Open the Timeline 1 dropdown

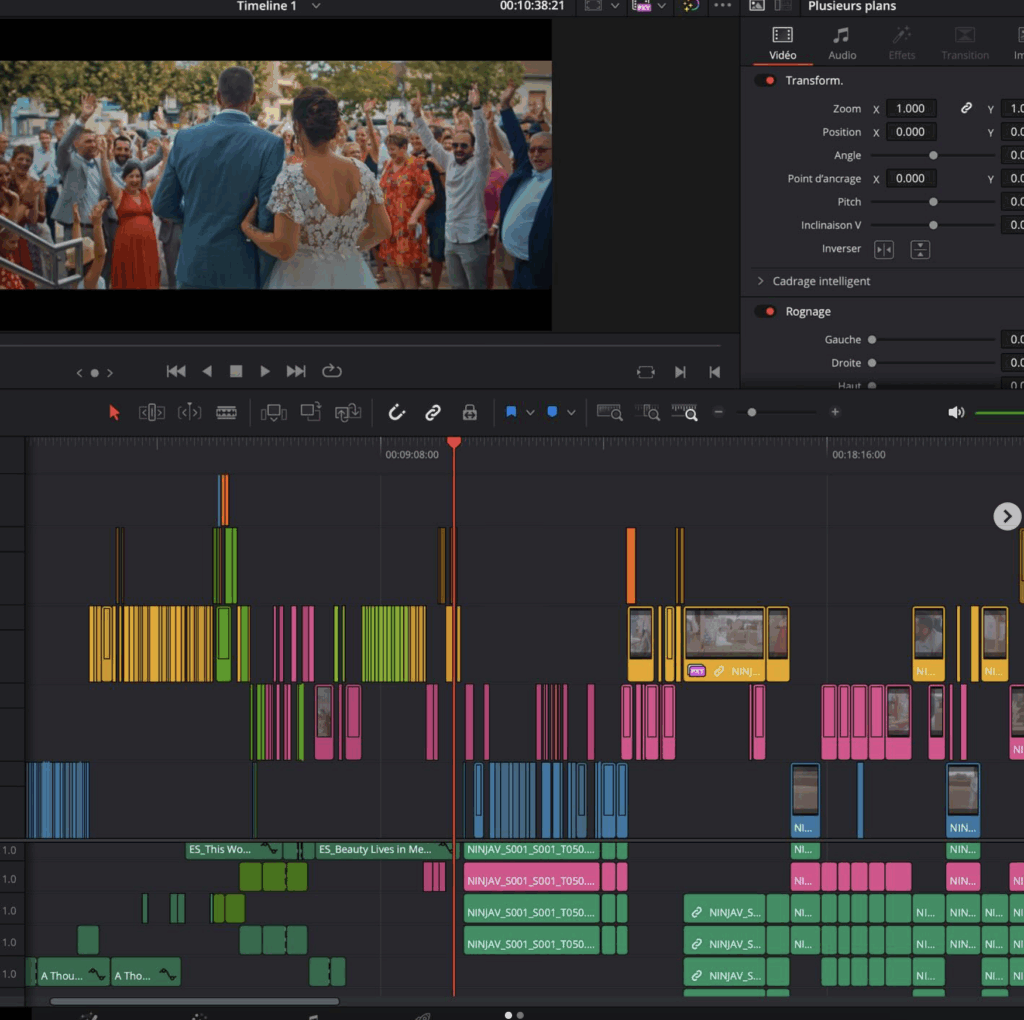[316, 6]
